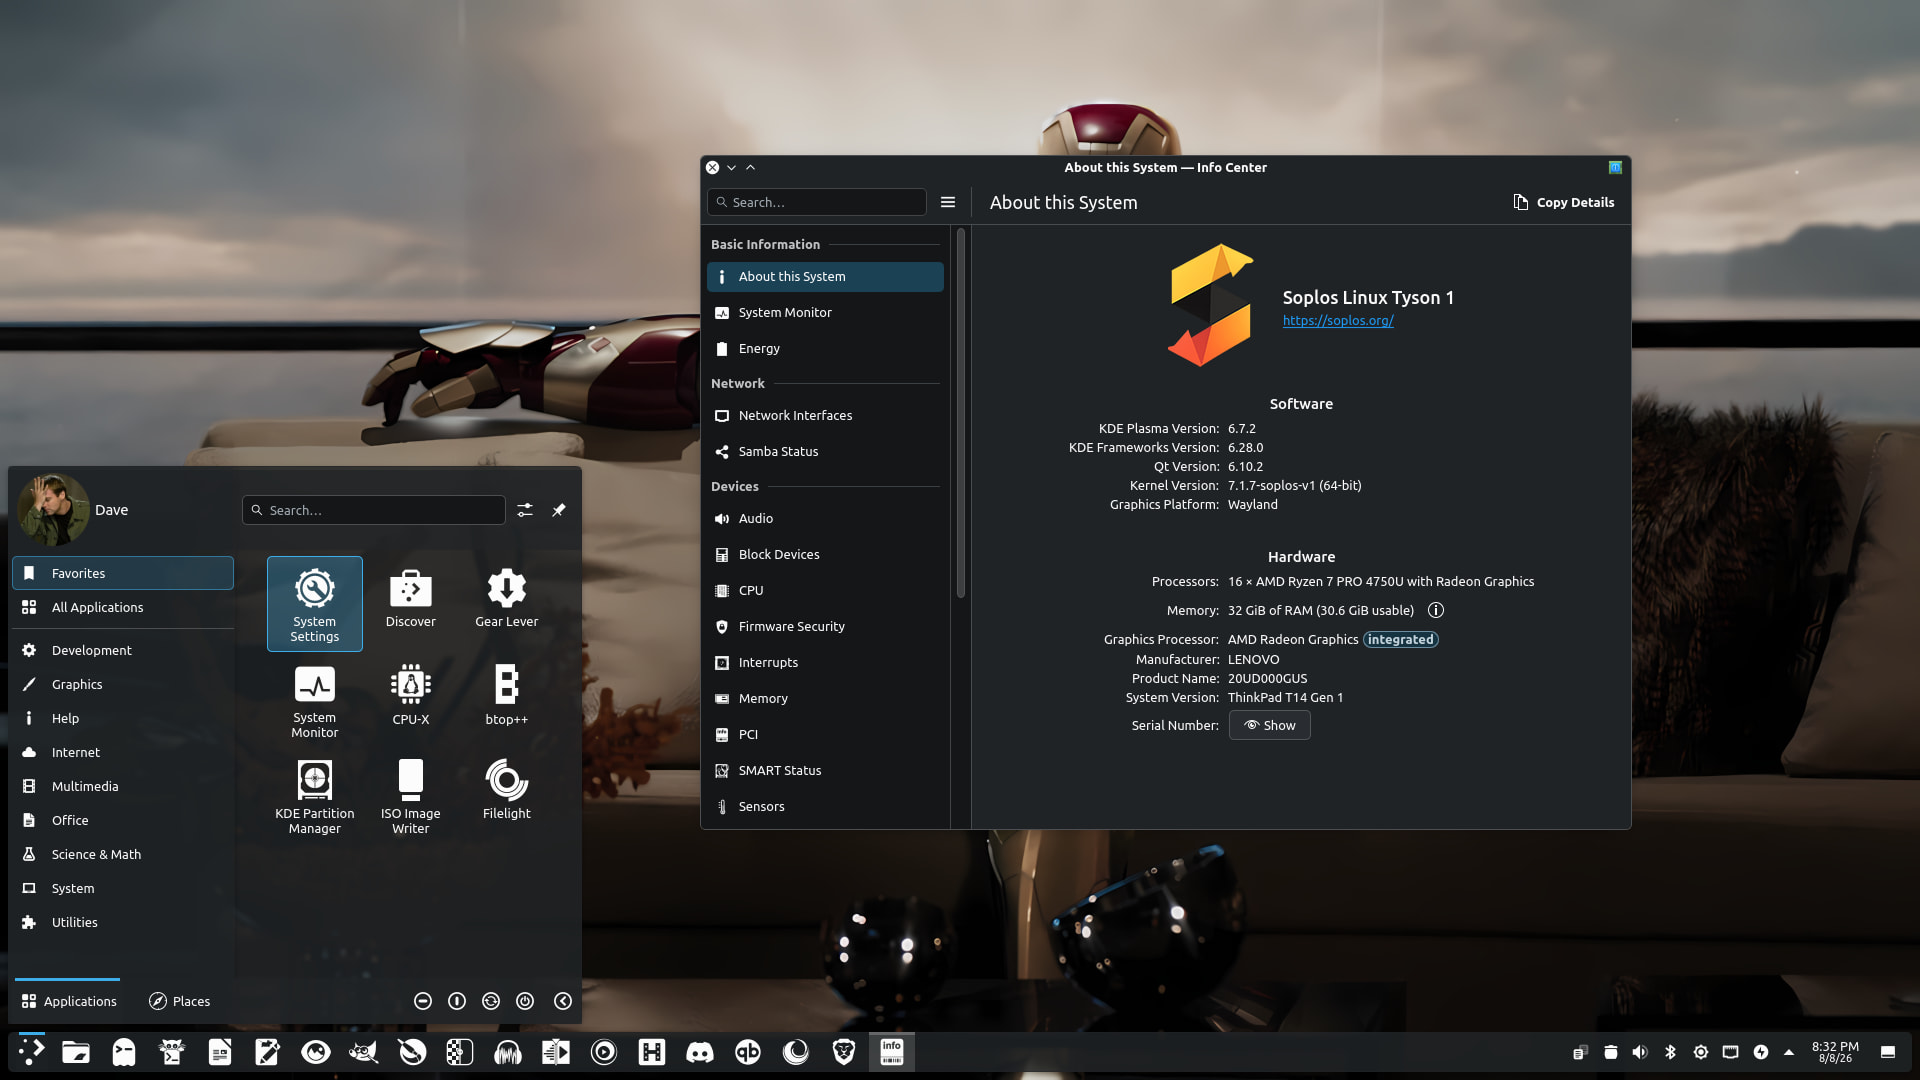Pin the application launcher open
The image size is (1920, 1080).
559,510
